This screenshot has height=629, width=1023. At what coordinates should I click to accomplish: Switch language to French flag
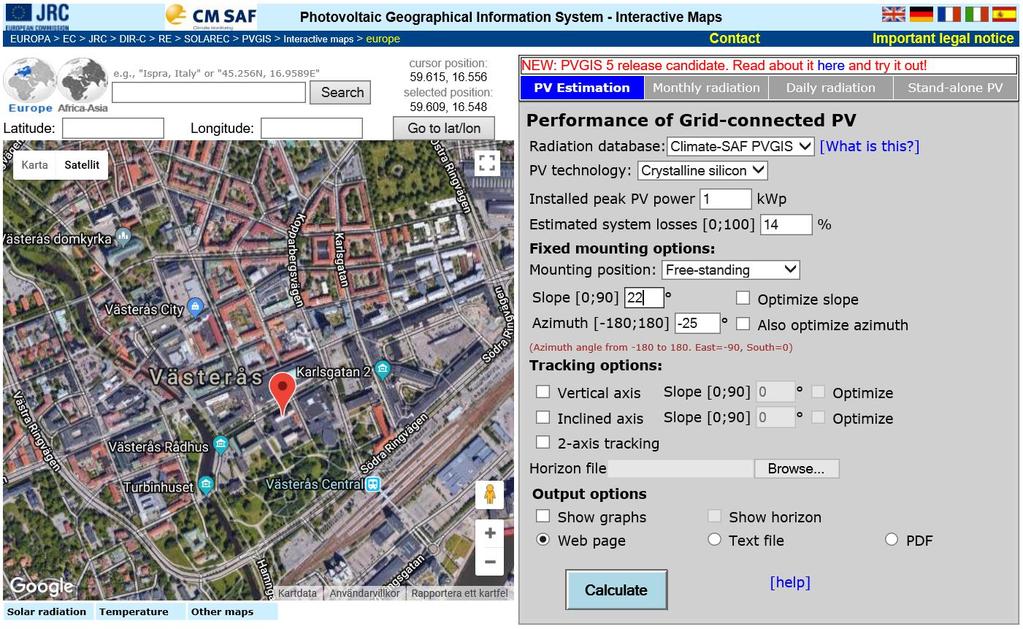click(x=949, y=14)
